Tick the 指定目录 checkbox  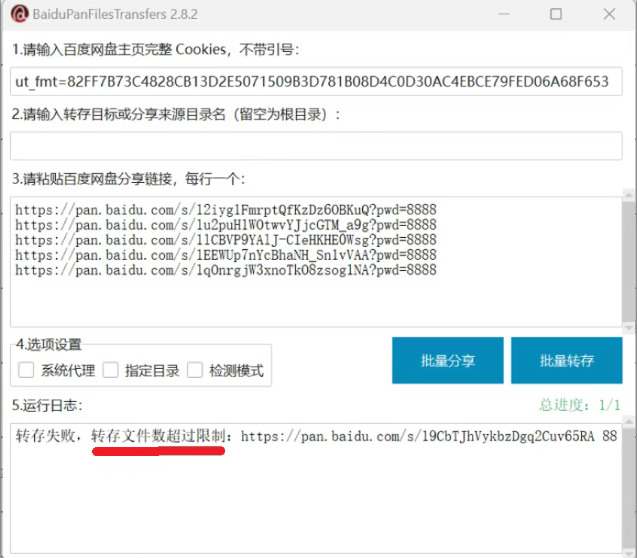point(110,370)
